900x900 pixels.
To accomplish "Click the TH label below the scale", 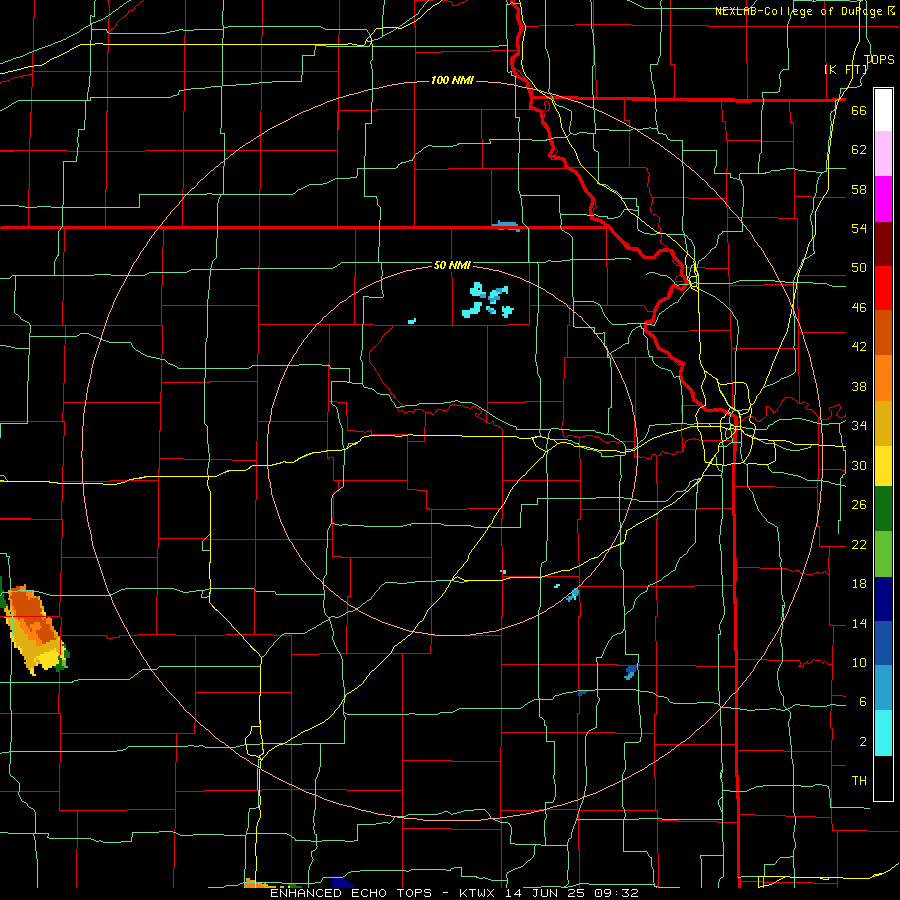I will point(859,781).
